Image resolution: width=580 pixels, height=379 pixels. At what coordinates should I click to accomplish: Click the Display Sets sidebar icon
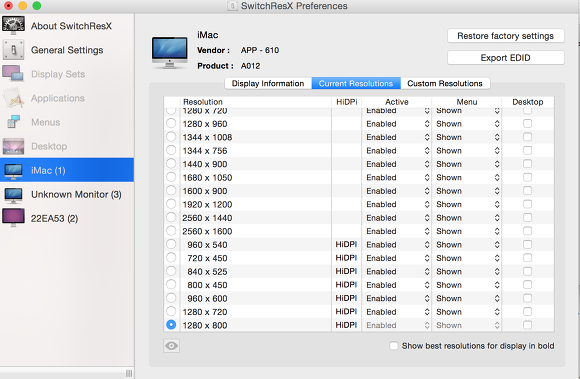[x=13, y=74]
